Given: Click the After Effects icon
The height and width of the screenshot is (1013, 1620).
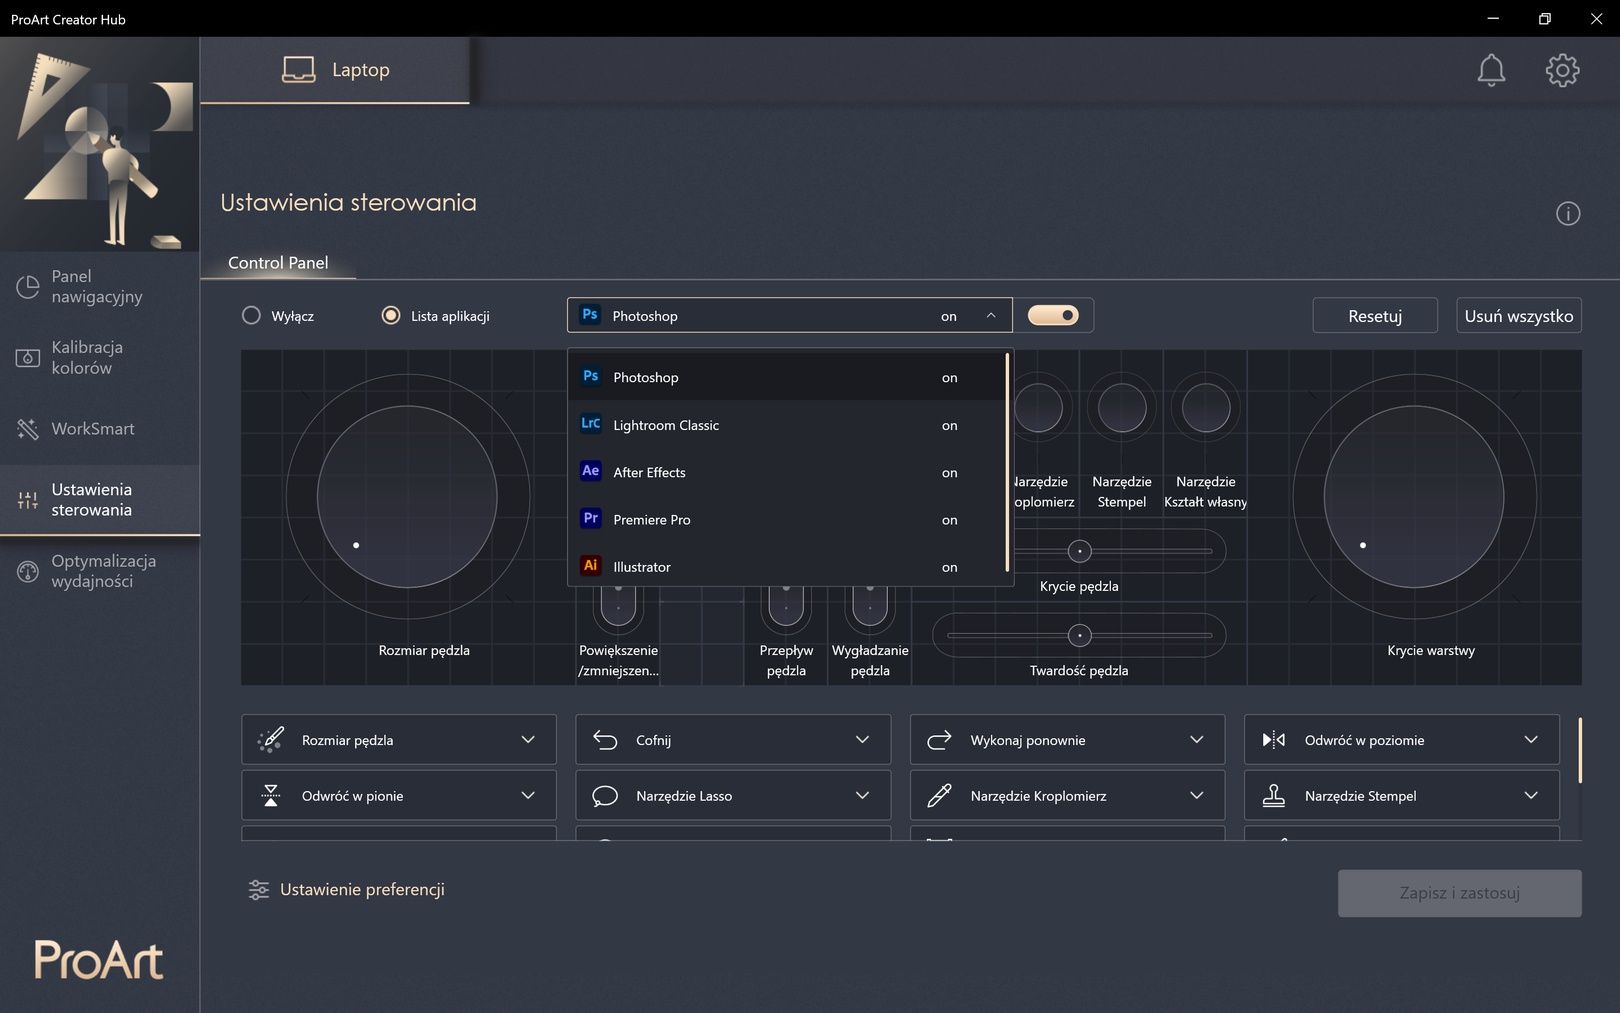Looking at the screenshot, I should click(x=591, y=471).
